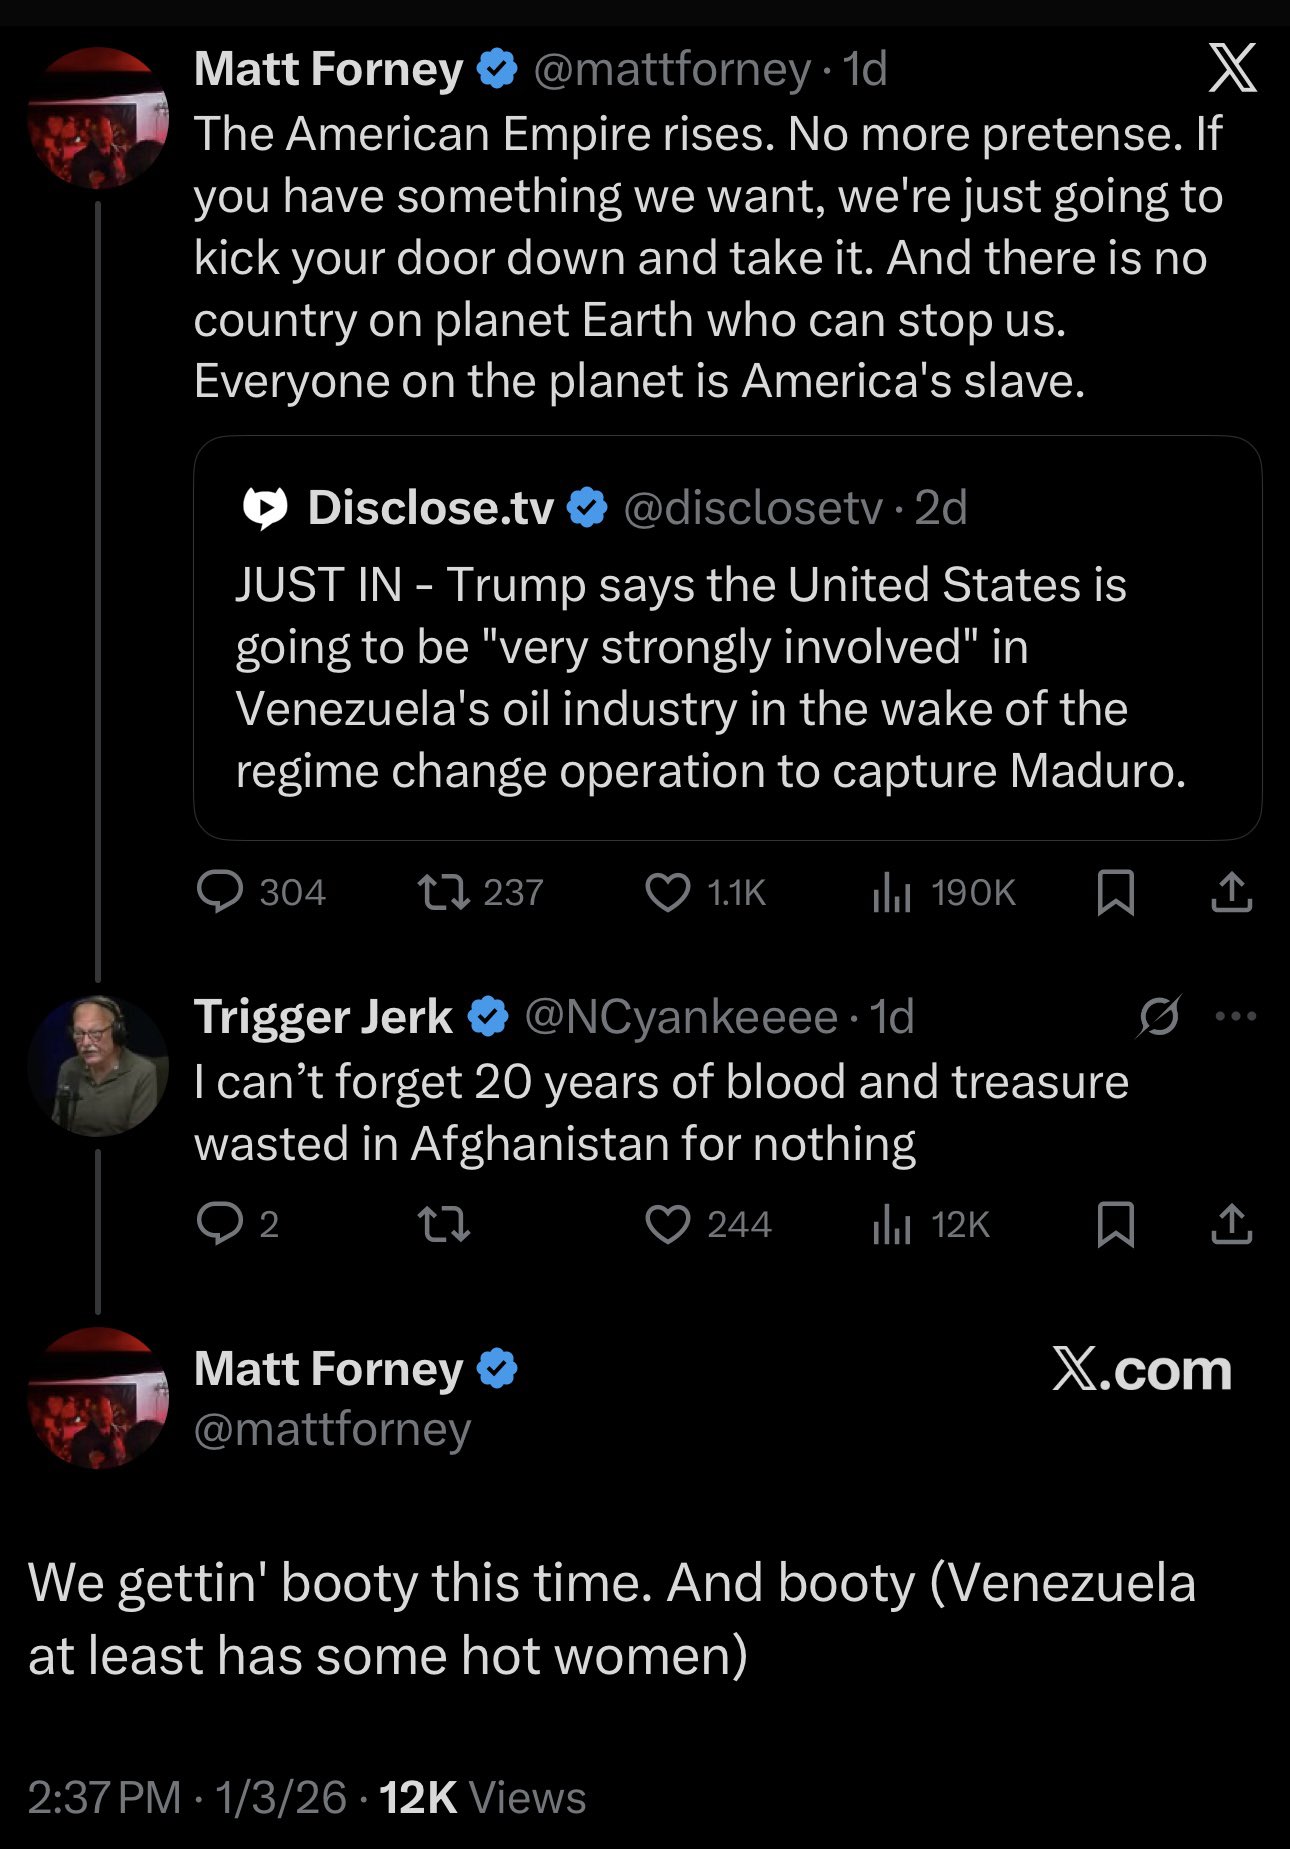
Task: Open the @mattforney handle on top post
Action: pos(672,69)
